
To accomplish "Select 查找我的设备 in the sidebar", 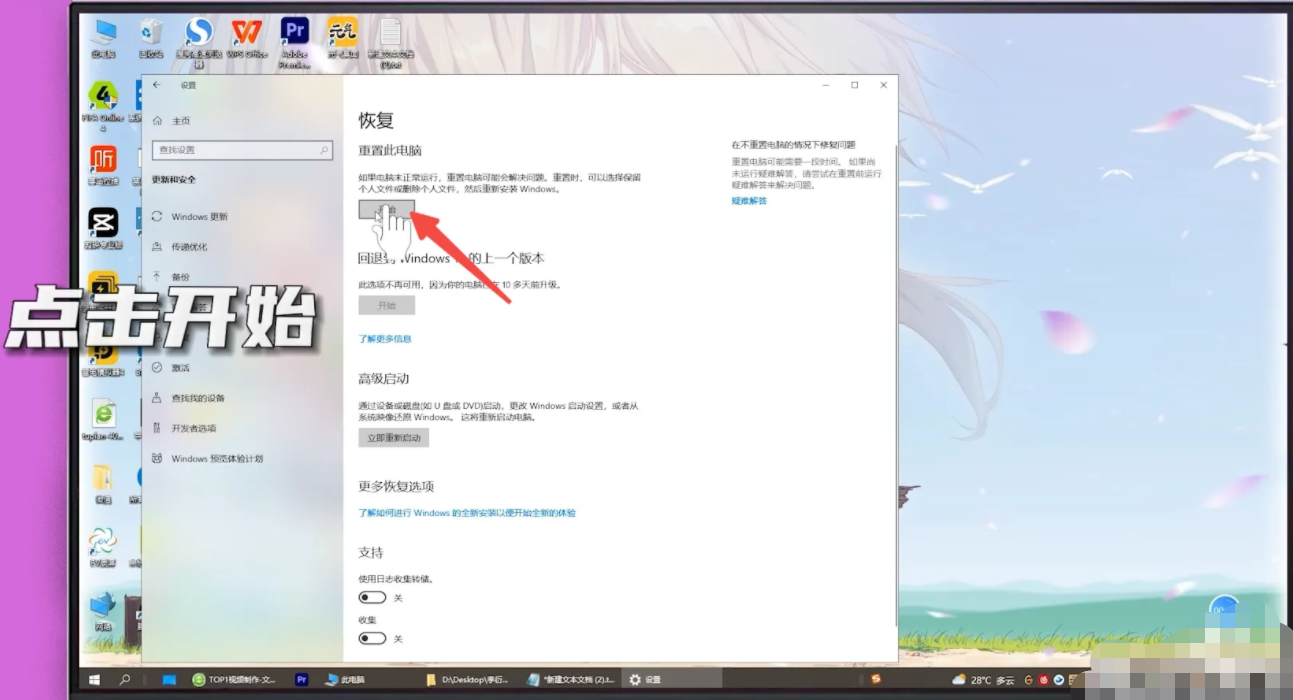I will pyautogui.click(x=188, y=398).
